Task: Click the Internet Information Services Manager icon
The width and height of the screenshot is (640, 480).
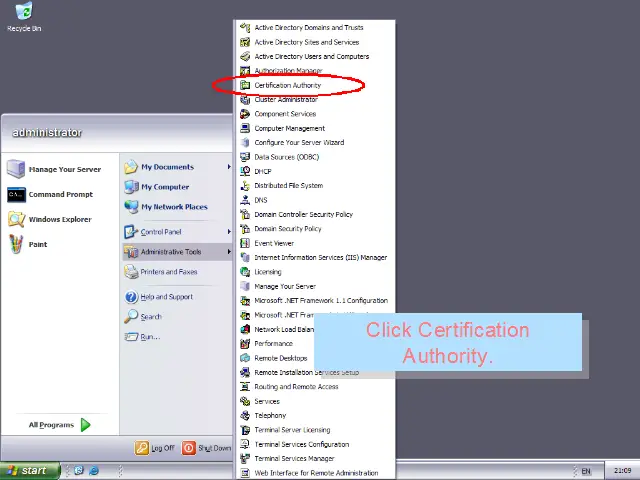Action: click(245, 258)
